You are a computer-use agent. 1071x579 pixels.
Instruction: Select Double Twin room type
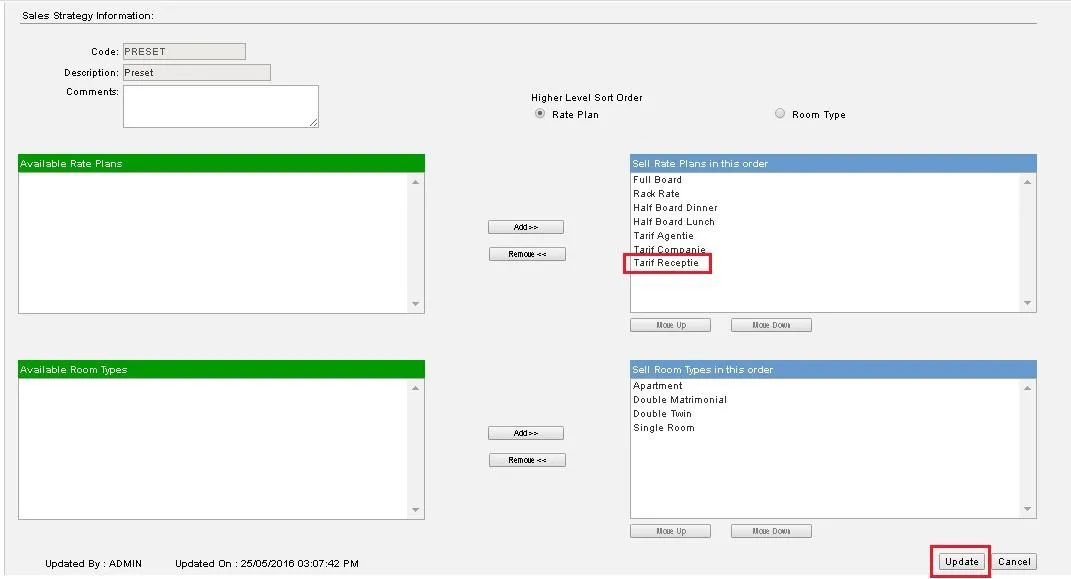(663, 414)
